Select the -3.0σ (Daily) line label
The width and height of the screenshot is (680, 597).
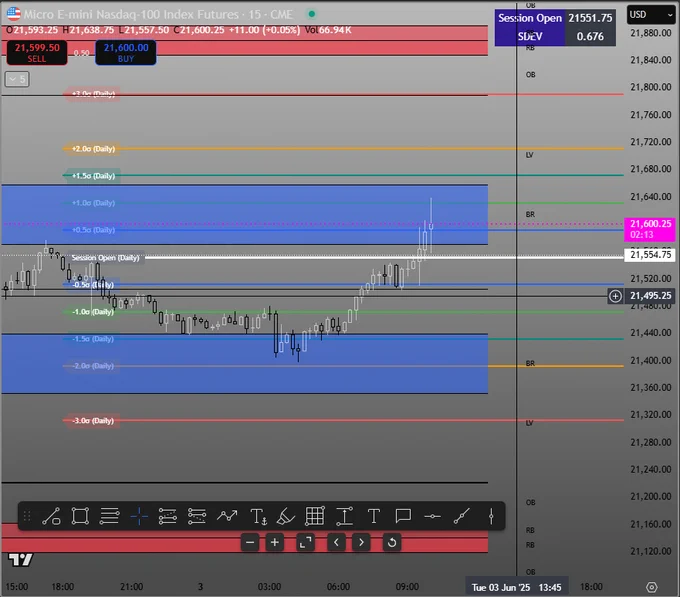[92, 421]
